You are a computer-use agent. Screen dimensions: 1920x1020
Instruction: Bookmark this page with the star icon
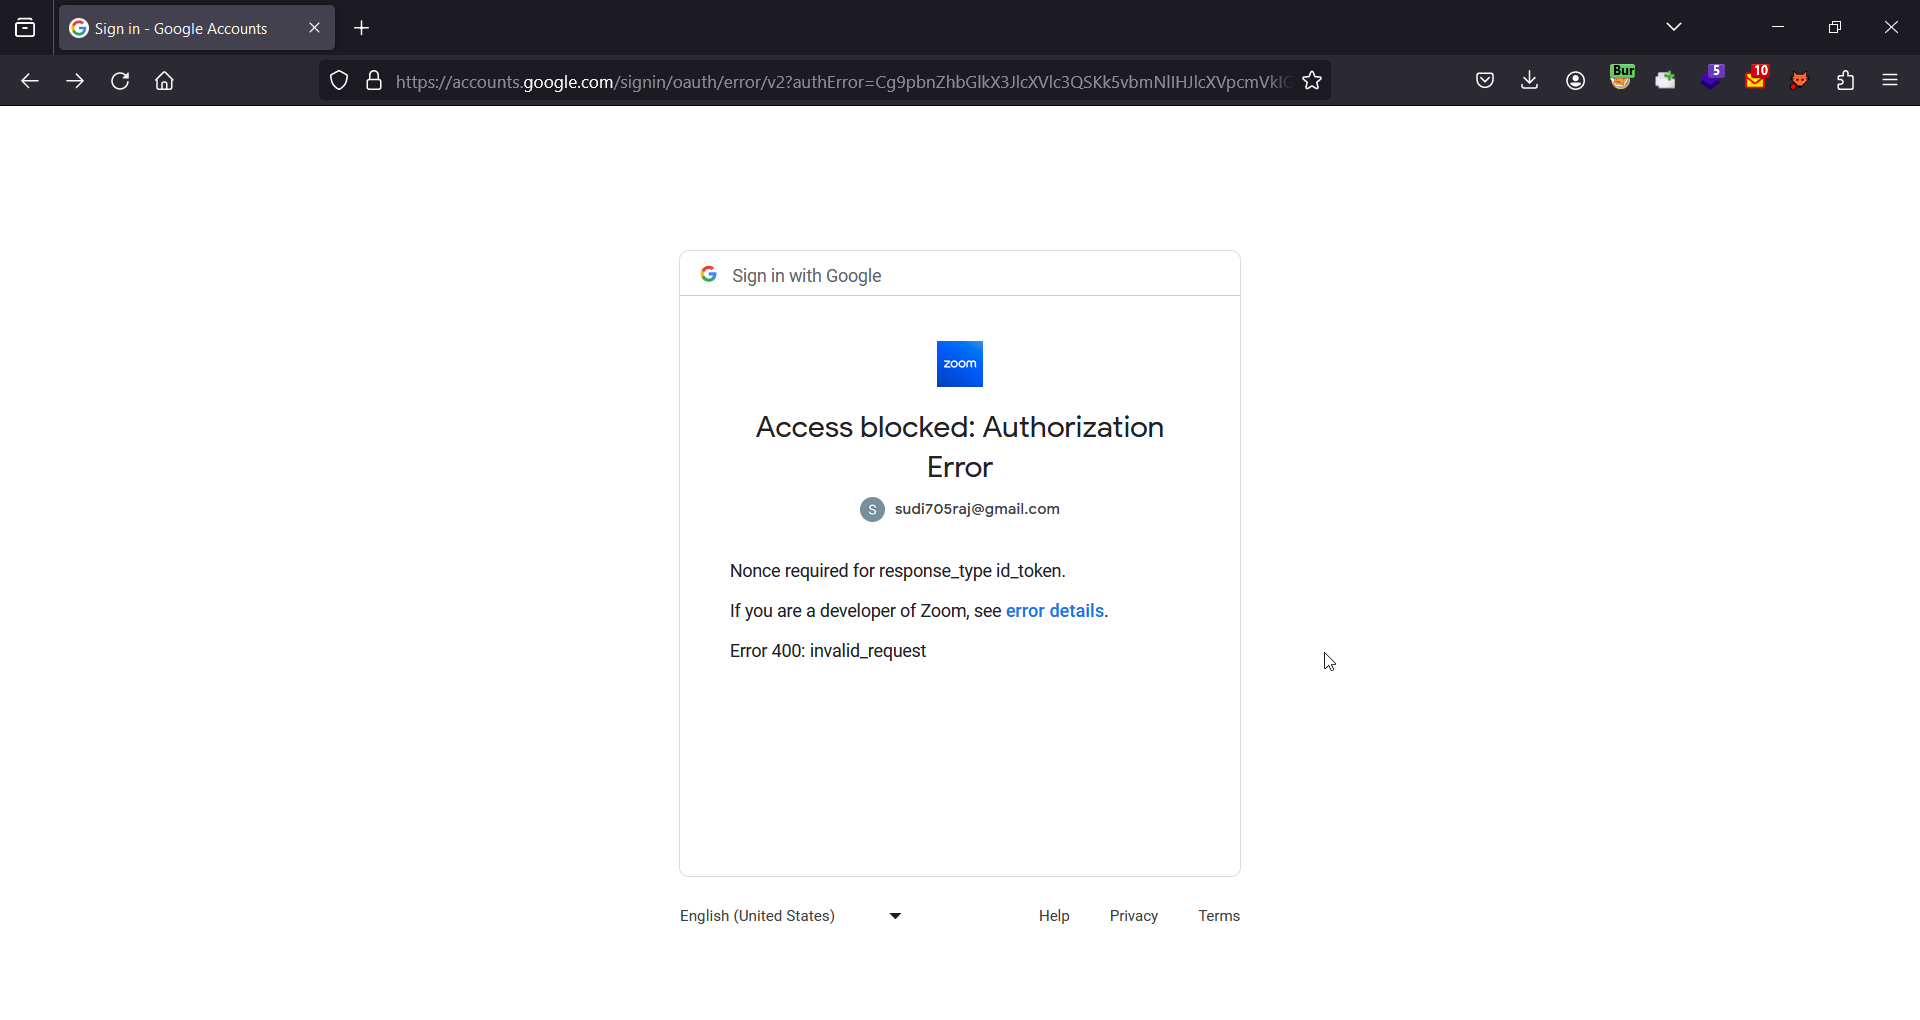(x=1312, y=81)
